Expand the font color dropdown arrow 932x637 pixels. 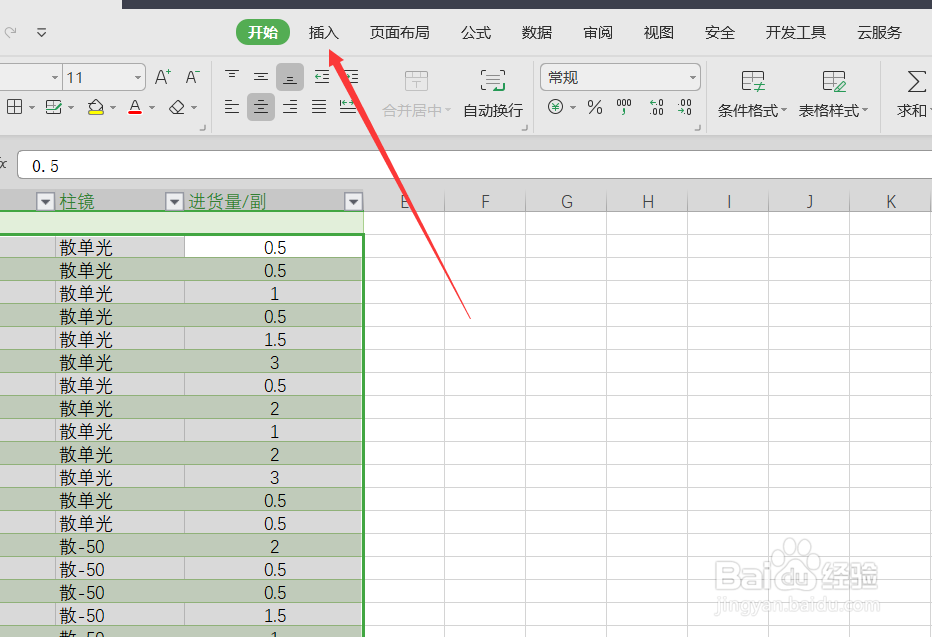click(x=152, y=108)
